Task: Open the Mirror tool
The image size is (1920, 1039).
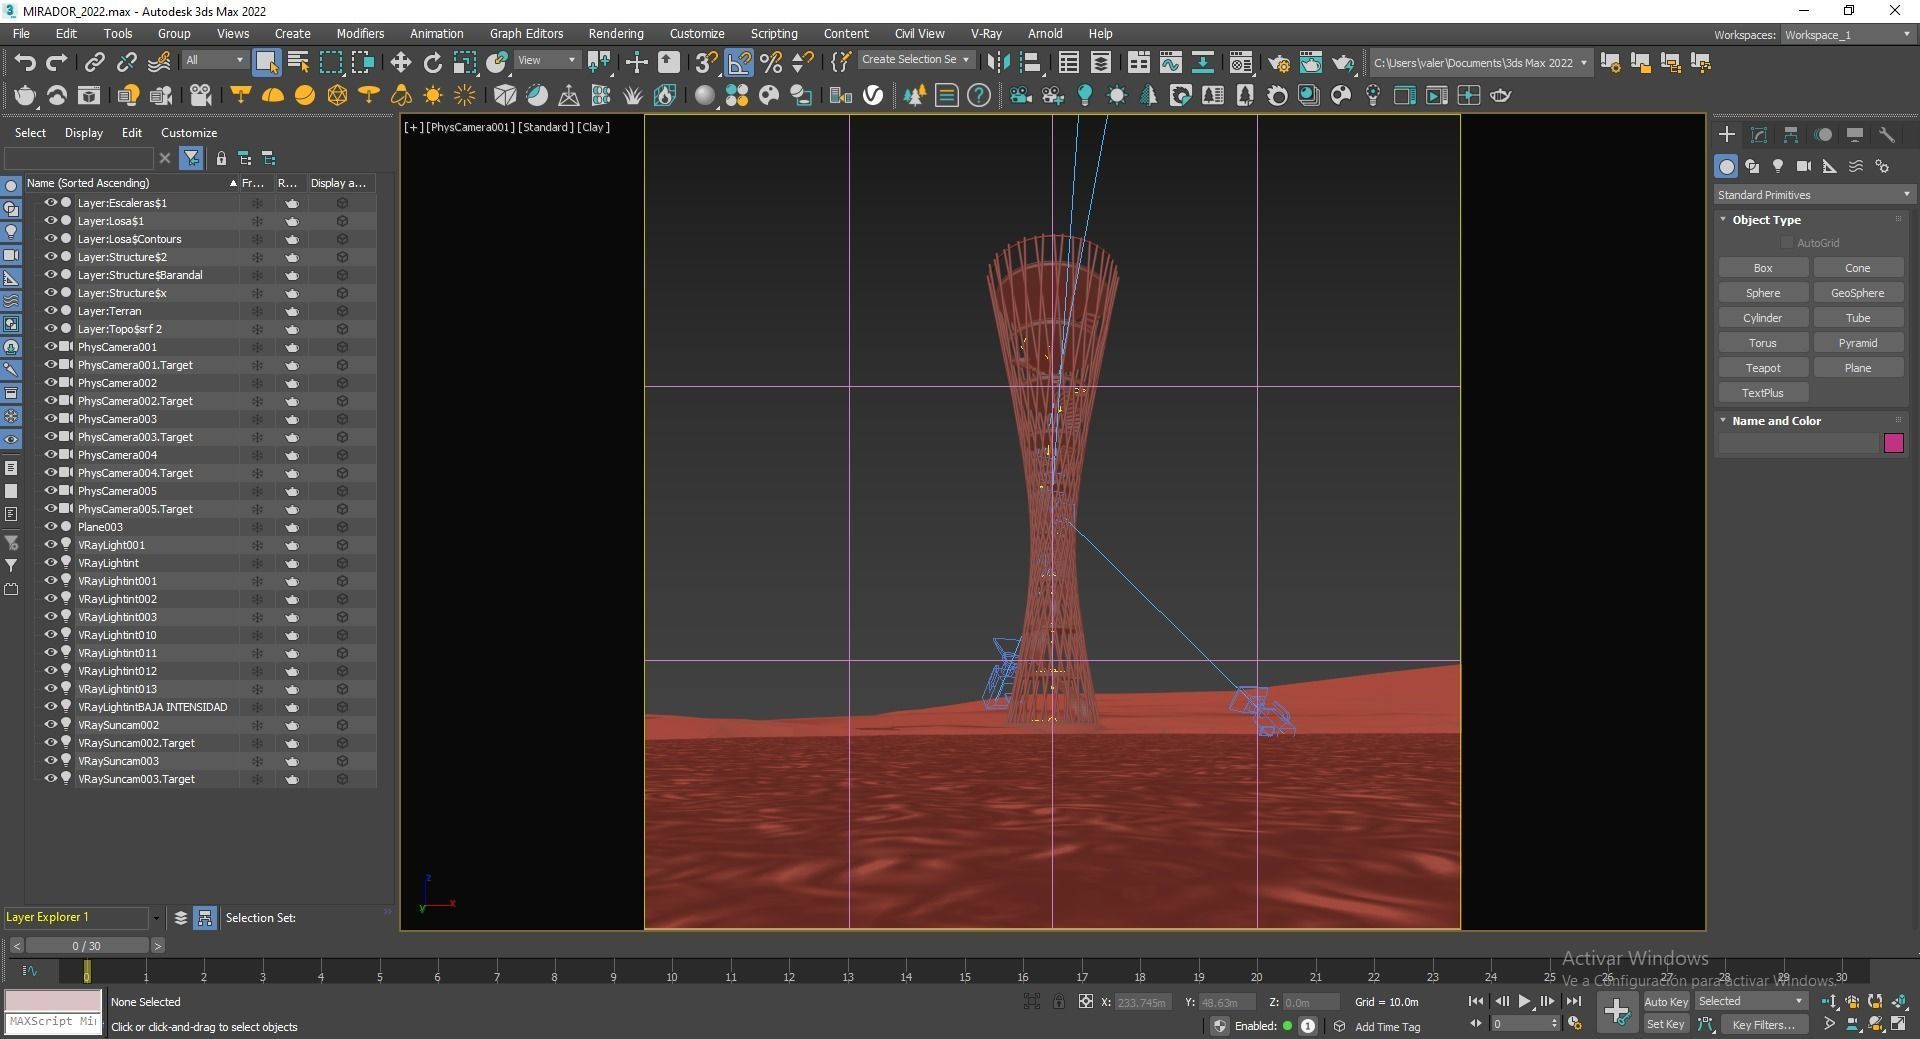Action: pyautogui.click(x=997, y=62)
